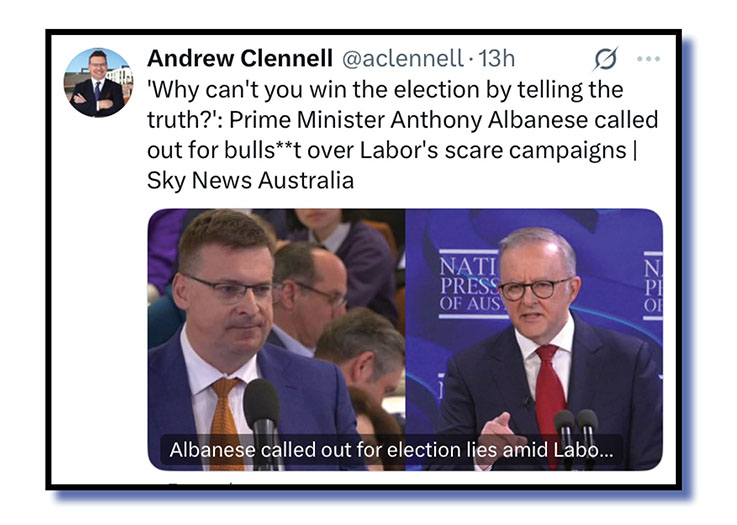Screen dimensions: 737x525
Task: Click 'Sky News Australia' in the tweet text
Action: [x=251, y=180]
